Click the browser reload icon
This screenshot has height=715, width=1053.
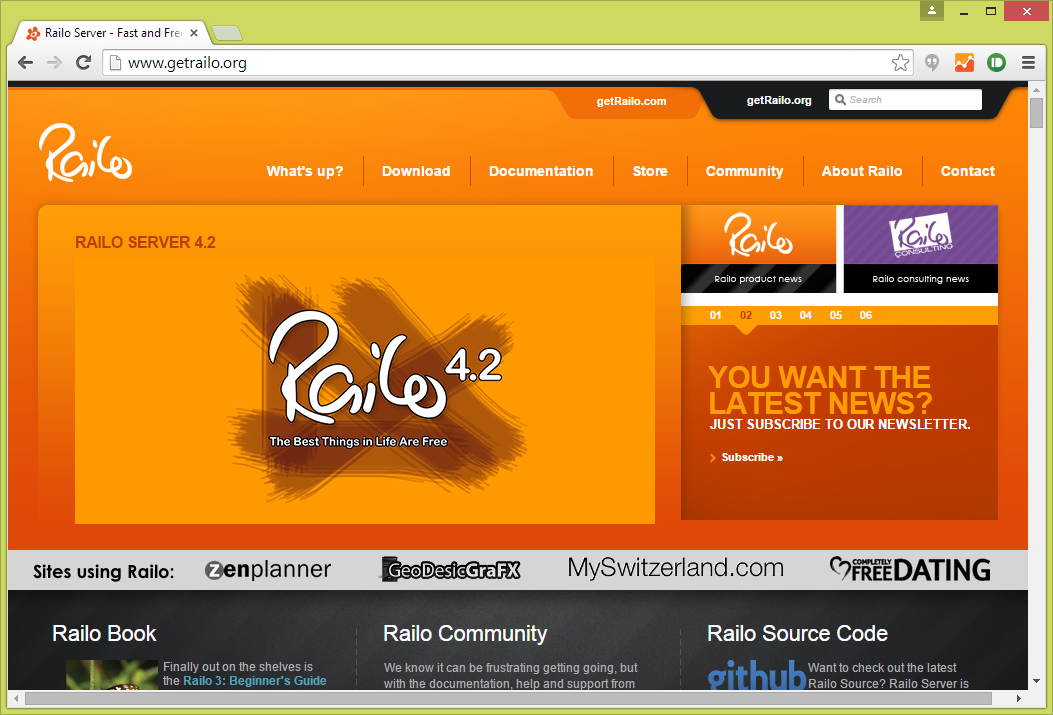coord(83,62)
